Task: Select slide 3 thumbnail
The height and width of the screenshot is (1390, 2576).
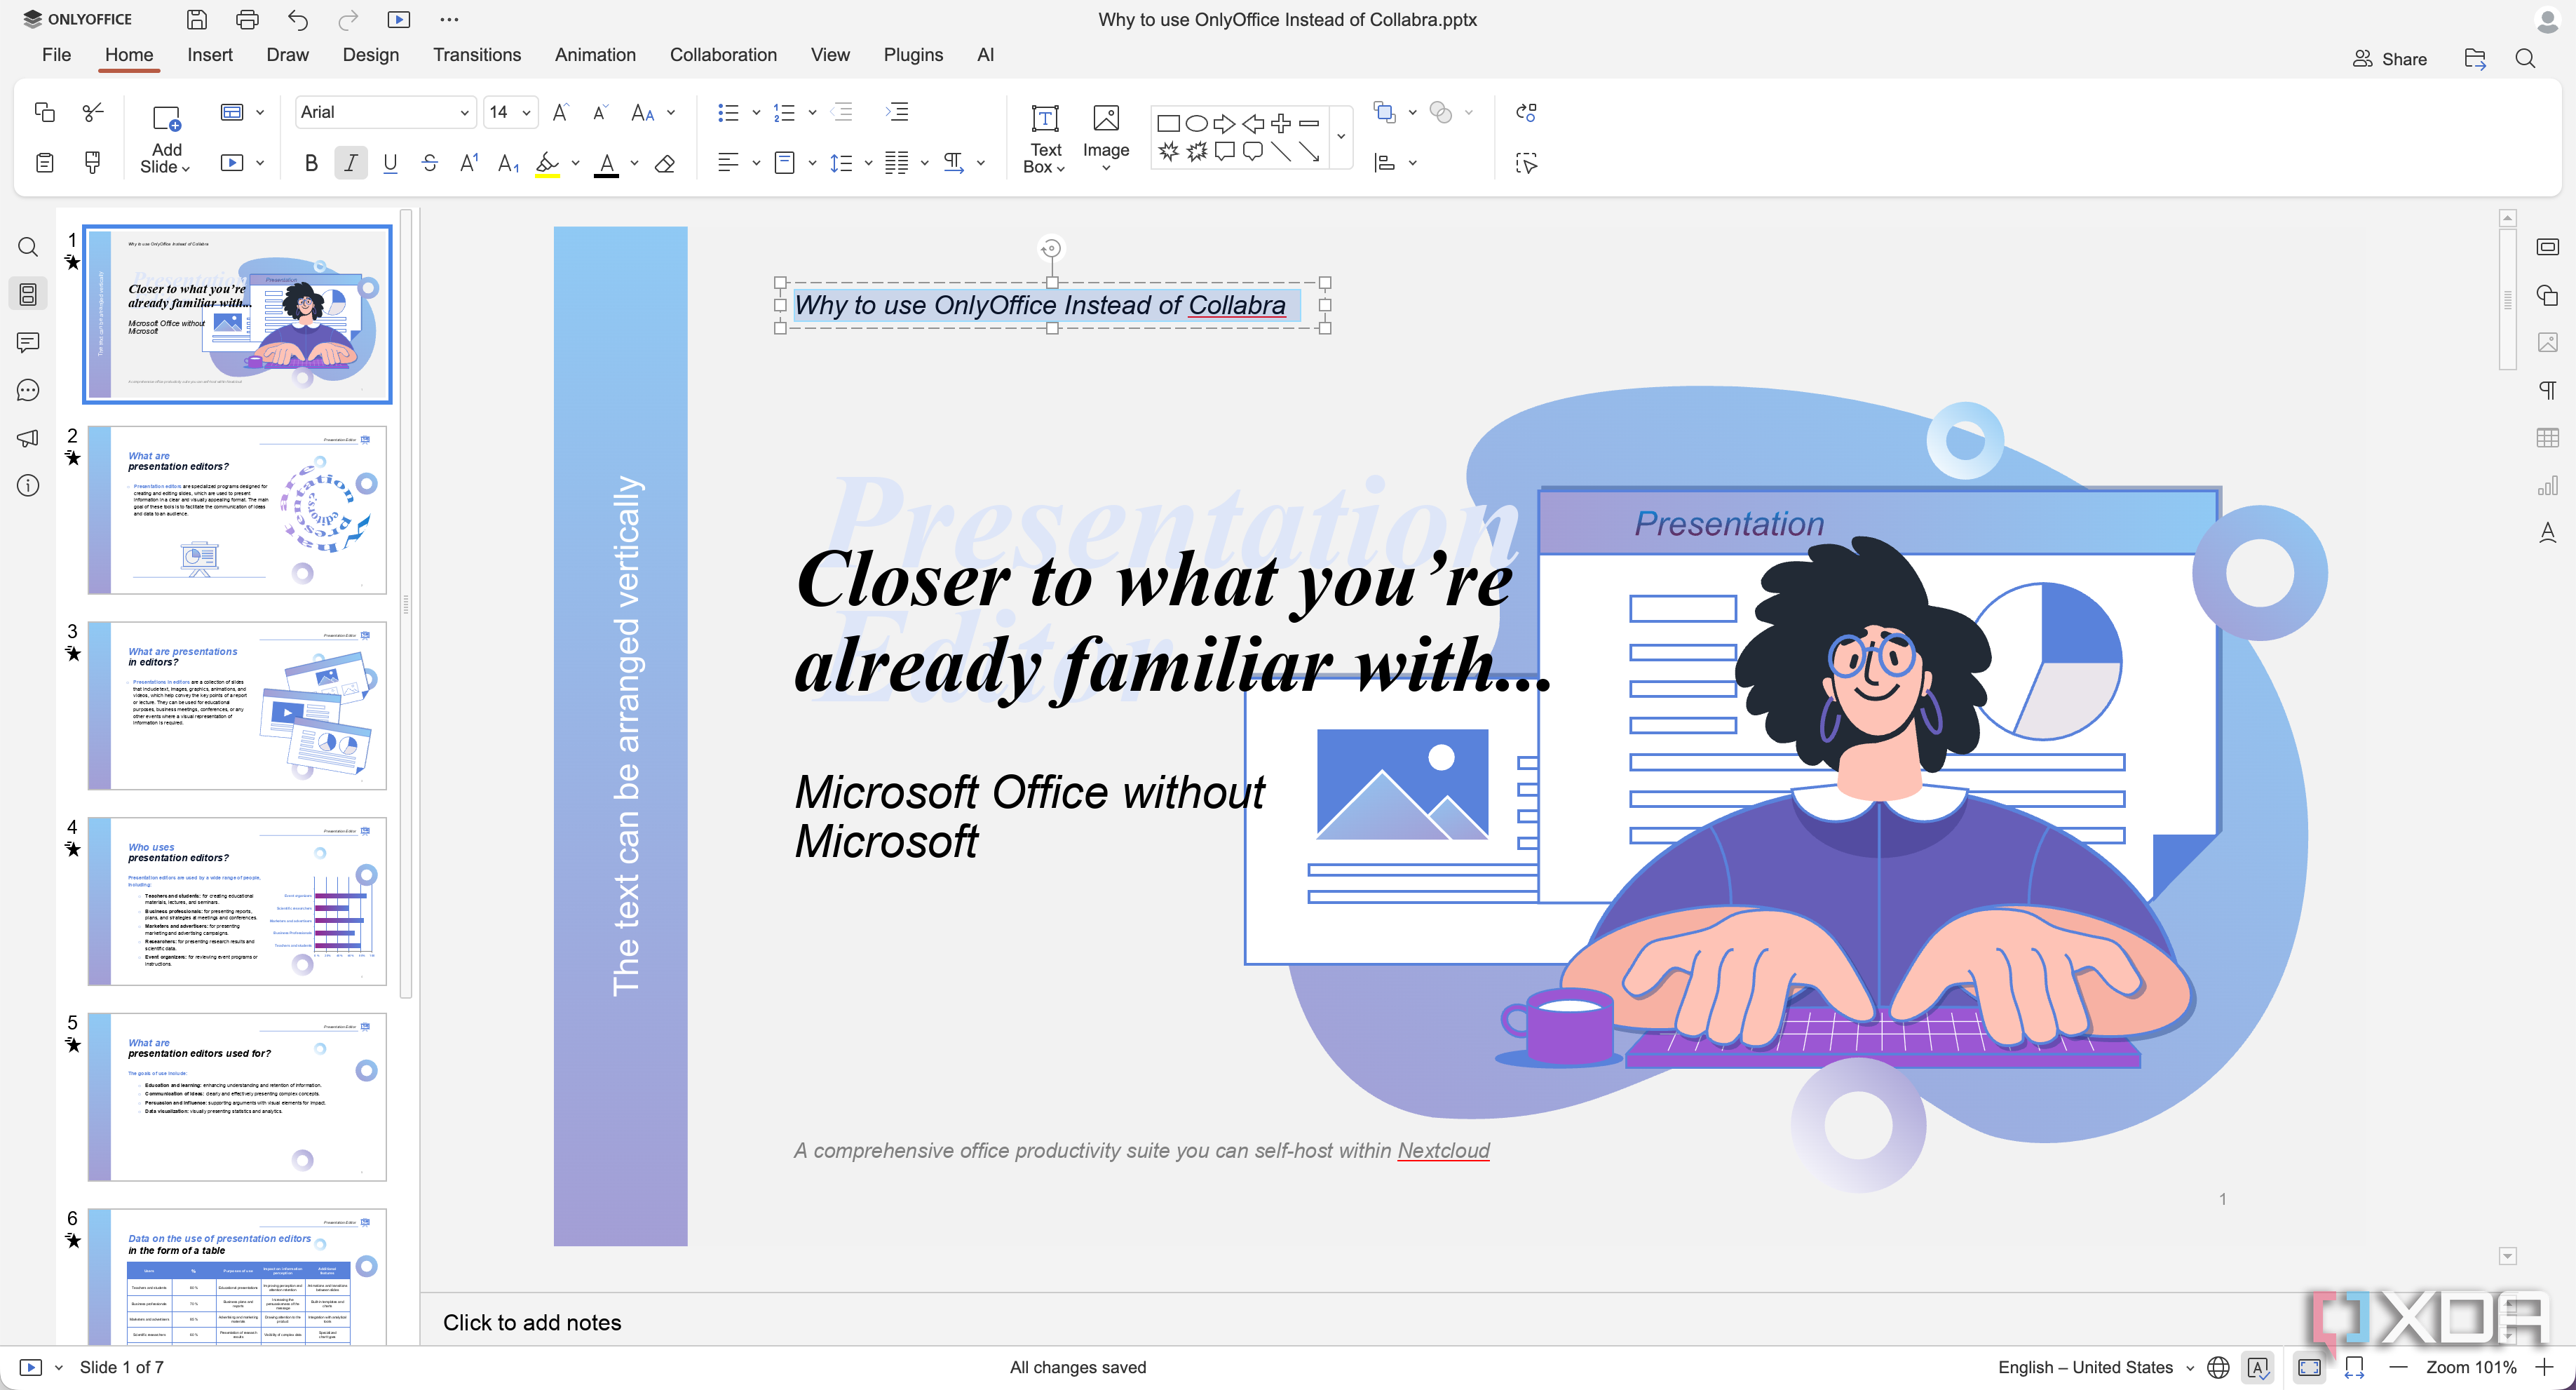Action: point(237,705)
